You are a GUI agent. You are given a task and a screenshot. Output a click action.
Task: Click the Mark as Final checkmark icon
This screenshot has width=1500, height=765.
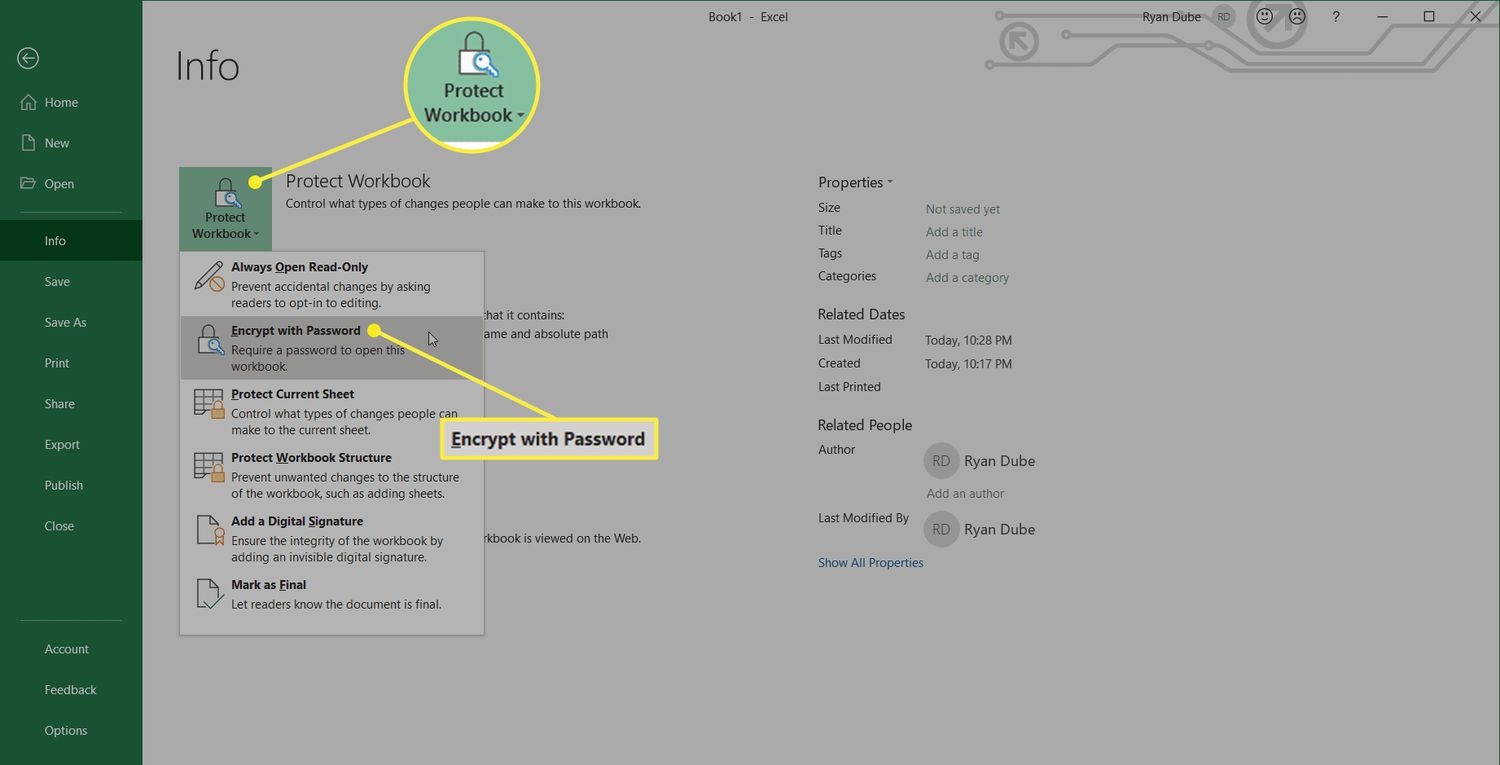(x=209, y=595)
